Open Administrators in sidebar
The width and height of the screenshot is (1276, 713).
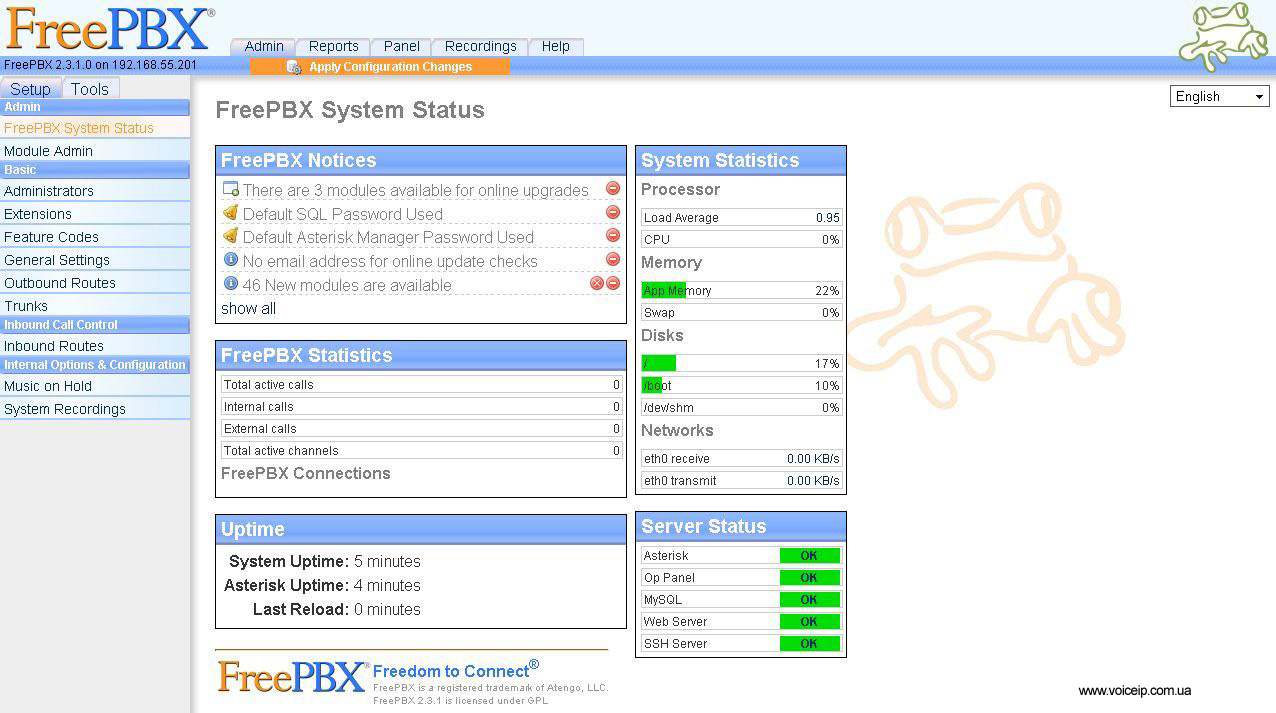(95, 191)
